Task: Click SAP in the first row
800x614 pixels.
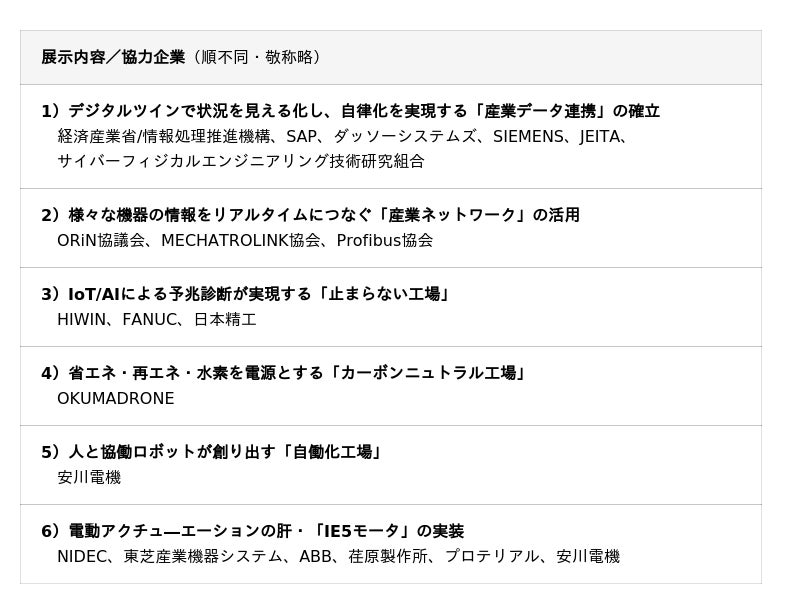Action: tap(303, 136)
